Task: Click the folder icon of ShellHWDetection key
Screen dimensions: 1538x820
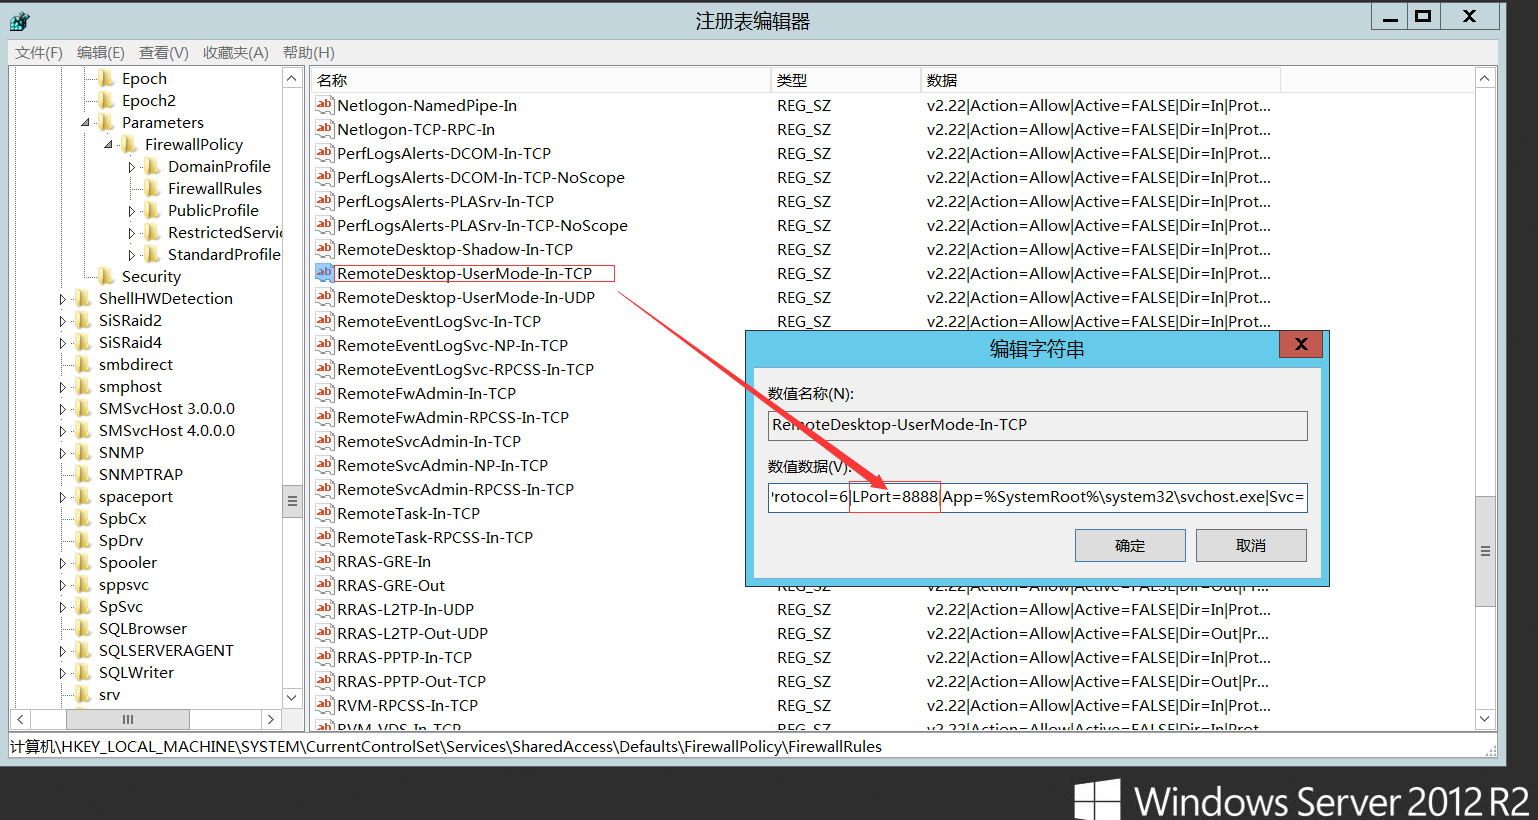Action: pos(84,298)
